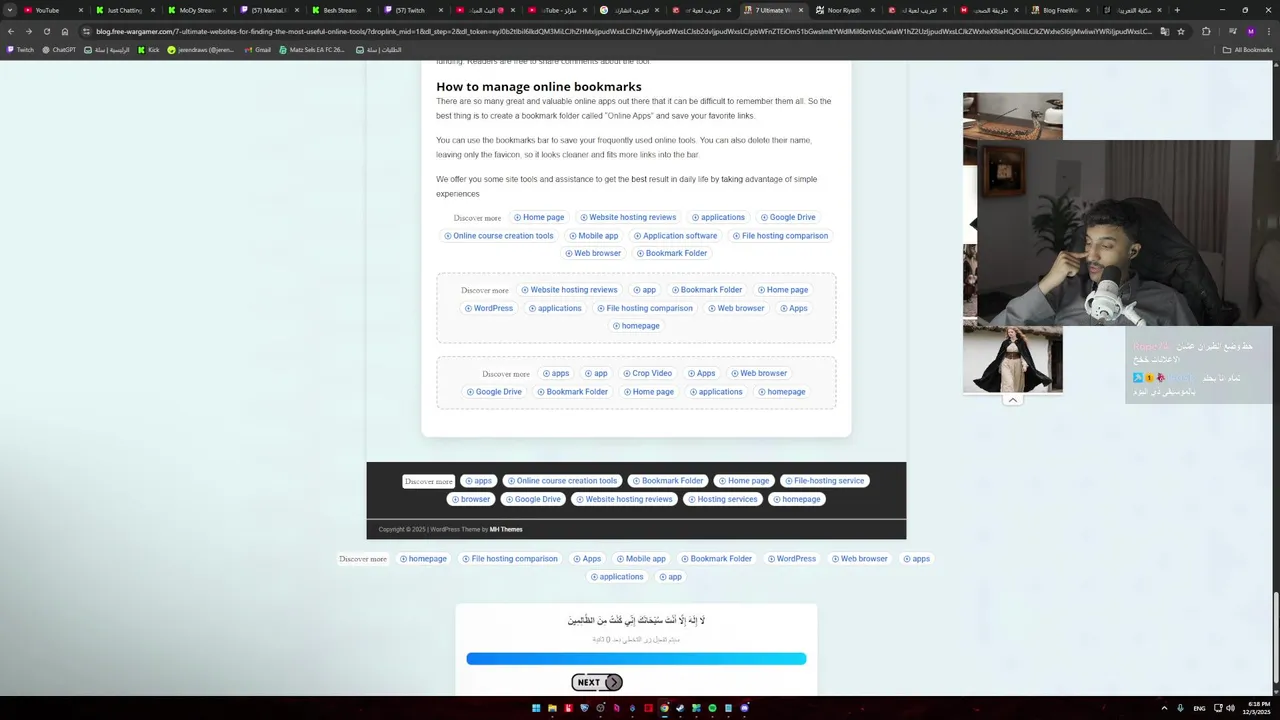Open the Twitch bookmark
This screenshot has height=720, width=1280.
coord(20,49)
